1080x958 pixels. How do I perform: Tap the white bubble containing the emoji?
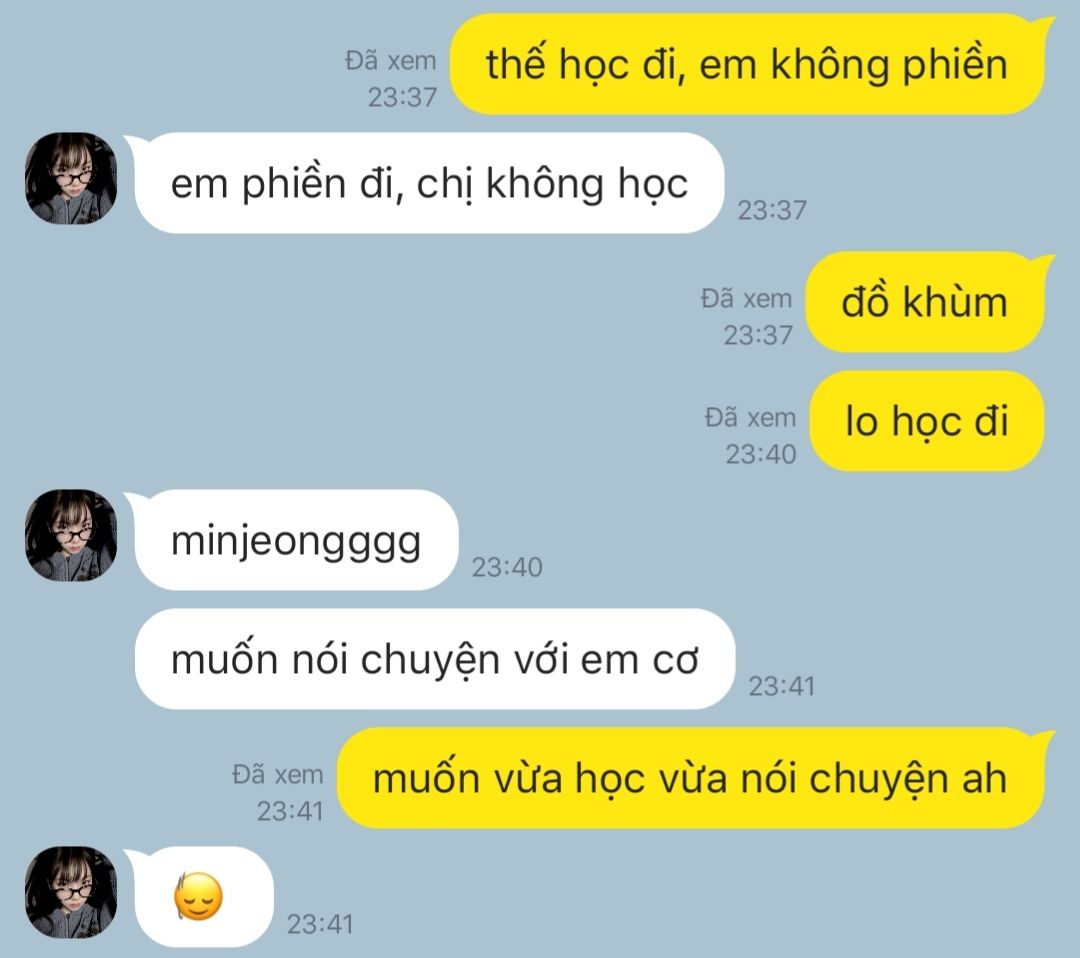(200, 897)
